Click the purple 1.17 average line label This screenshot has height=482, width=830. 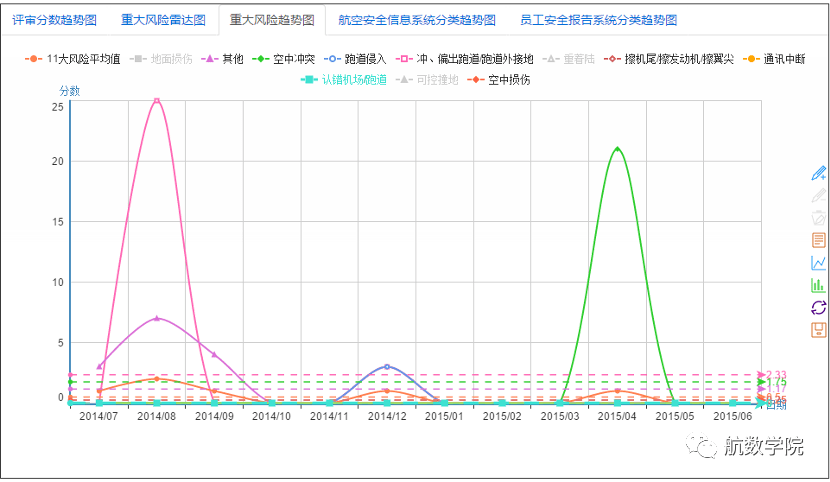(x=776, y=389)
